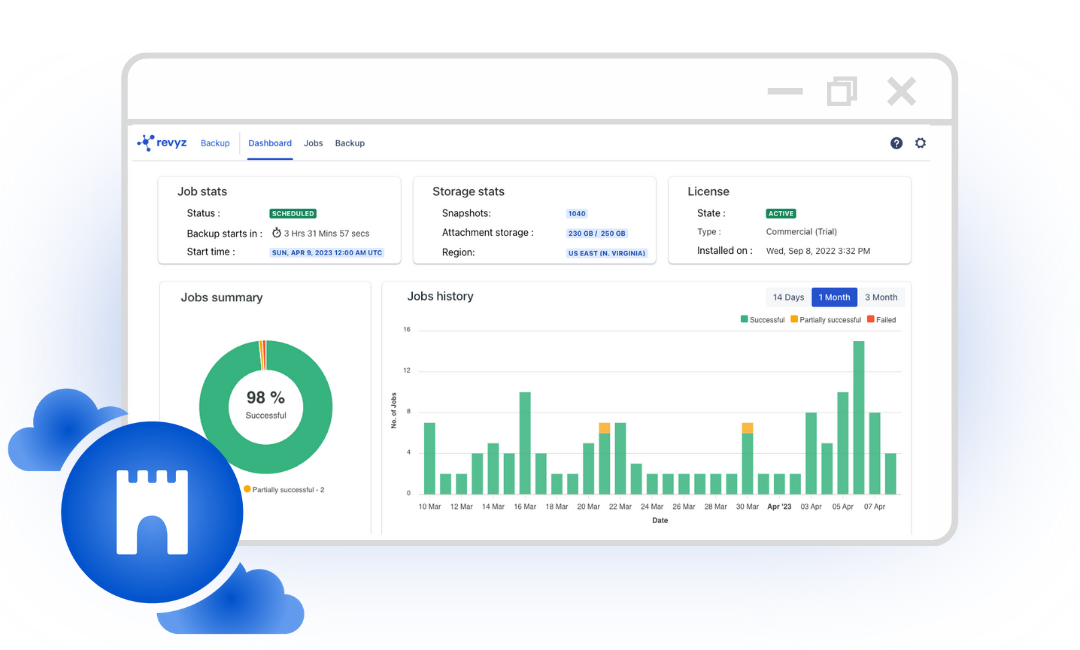The image size is (1080, 650).
Task: Click the window maximize icon
Action: click(842, 92)
